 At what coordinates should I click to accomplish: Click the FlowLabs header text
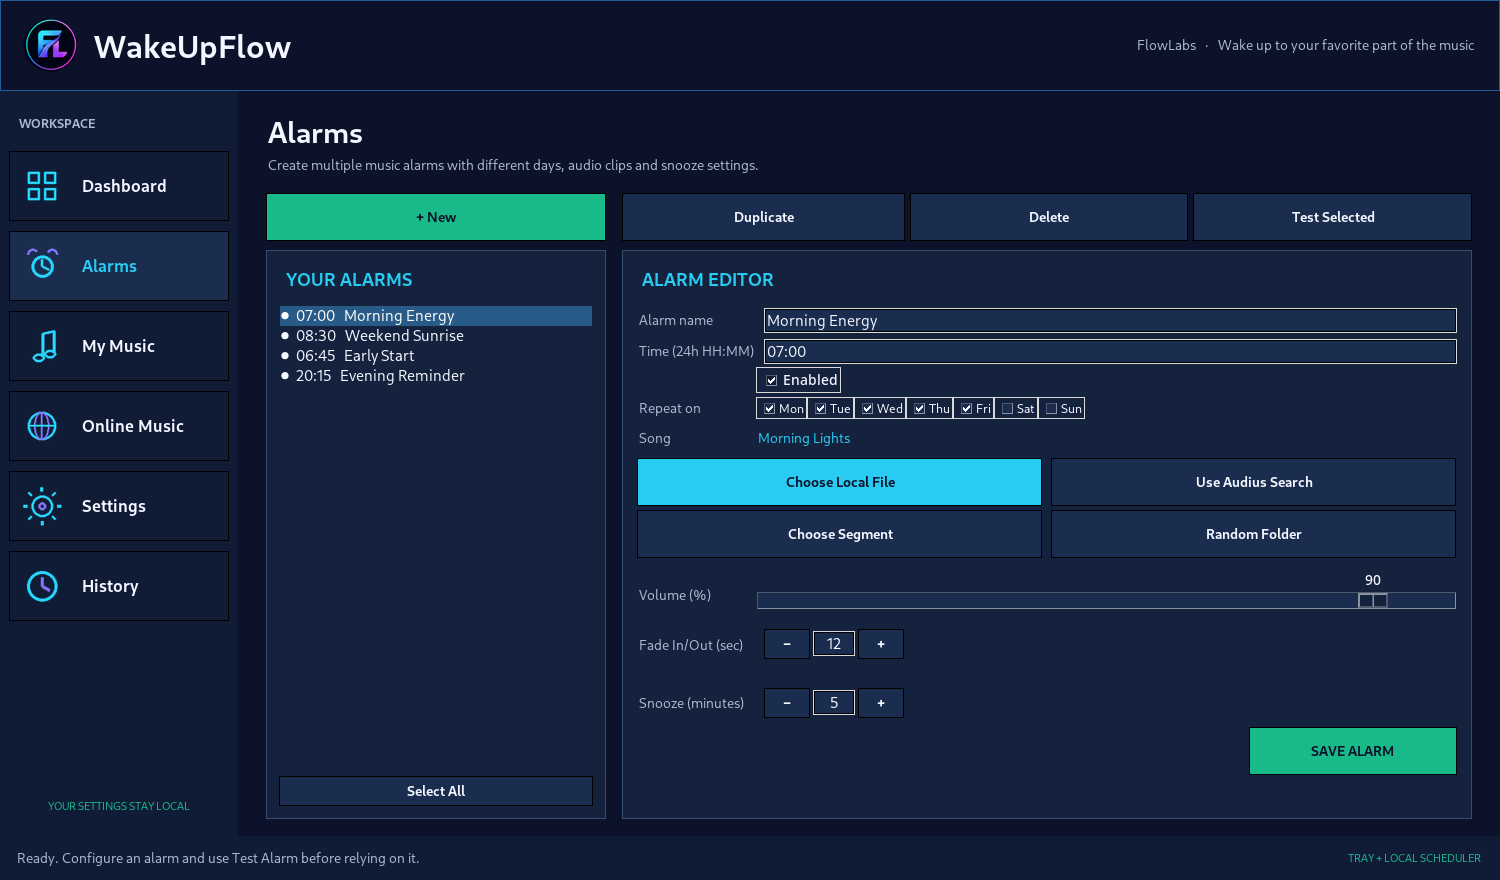click(x=1166, y=45)
